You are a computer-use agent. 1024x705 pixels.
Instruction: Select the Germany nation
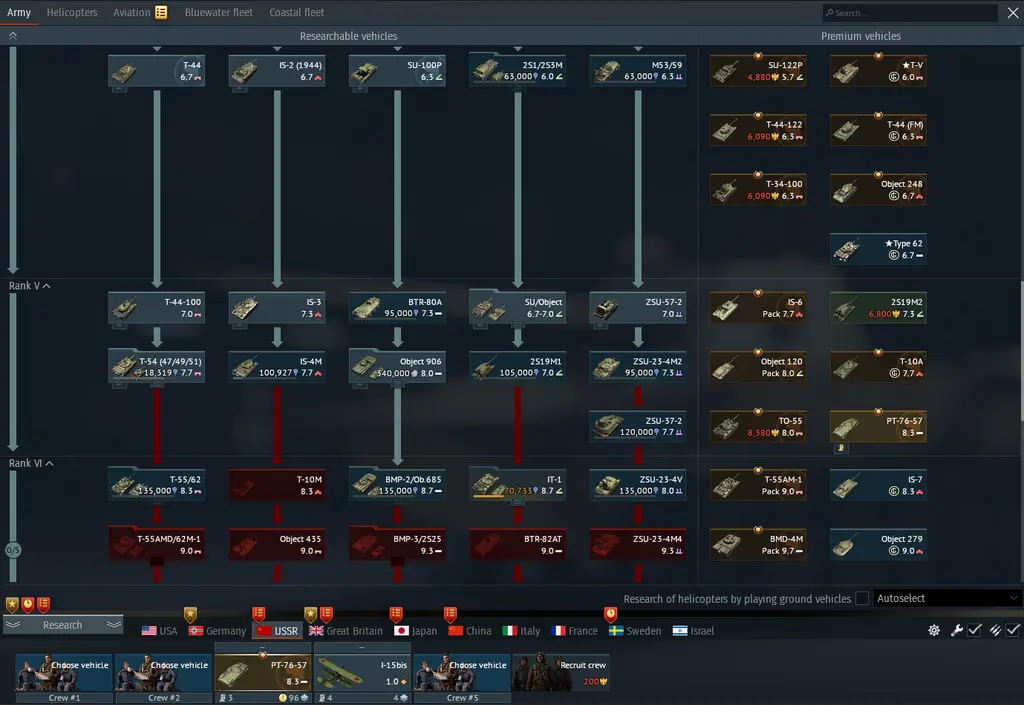click(x=217, y=631)
